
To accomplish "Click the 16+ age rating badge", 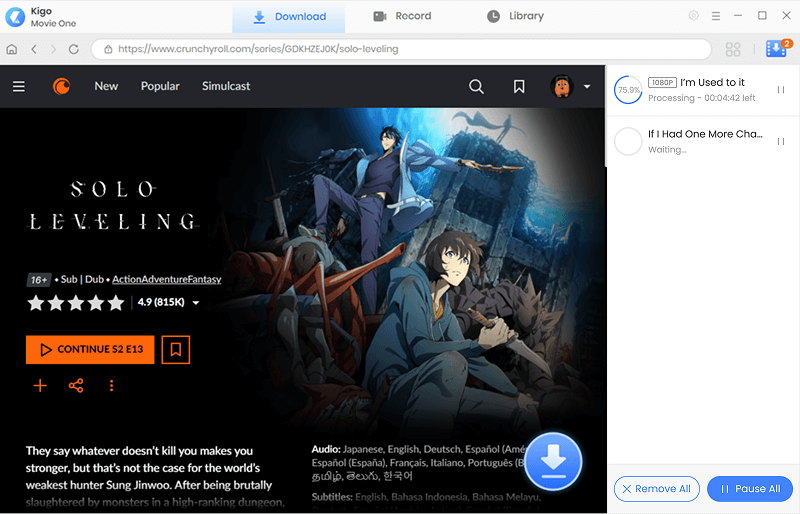I will click(39, 280).
